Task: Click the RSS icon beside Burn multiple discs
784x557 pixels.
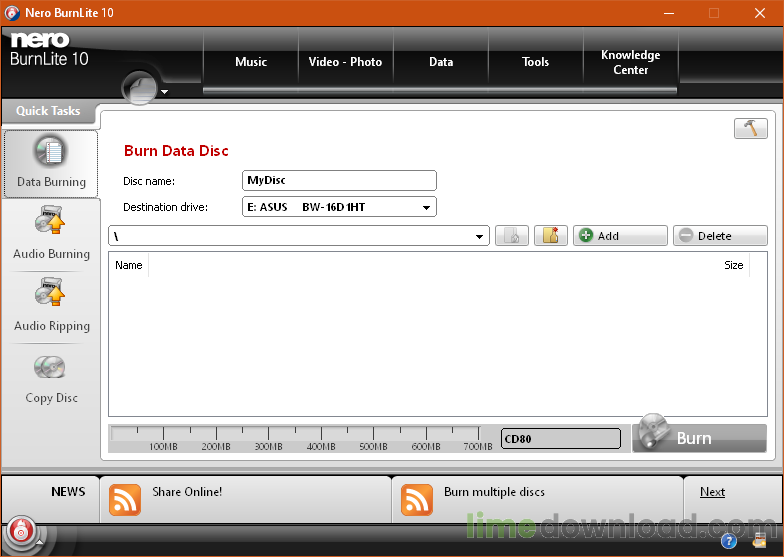Action: click(x=416, y=500)
